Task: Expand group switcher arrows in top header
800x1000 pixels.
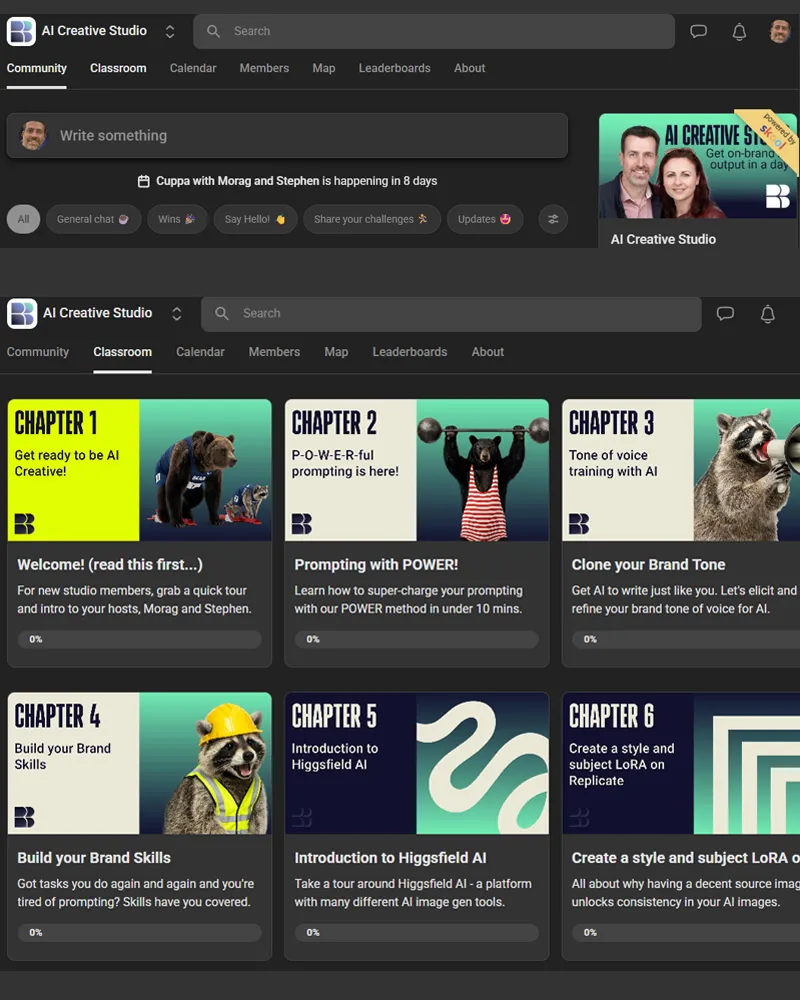Action: coord(170,31)
